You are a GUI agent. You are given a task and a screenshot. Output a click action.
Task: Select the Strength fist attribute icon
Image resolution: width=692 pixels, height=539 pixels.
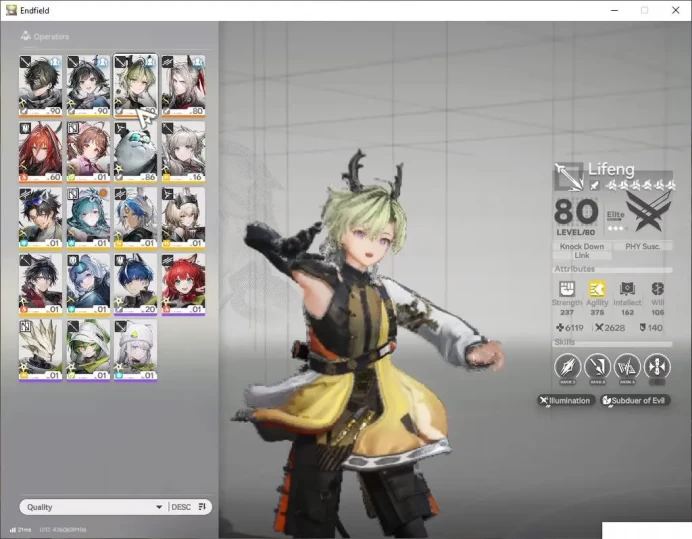coord(567,289)
